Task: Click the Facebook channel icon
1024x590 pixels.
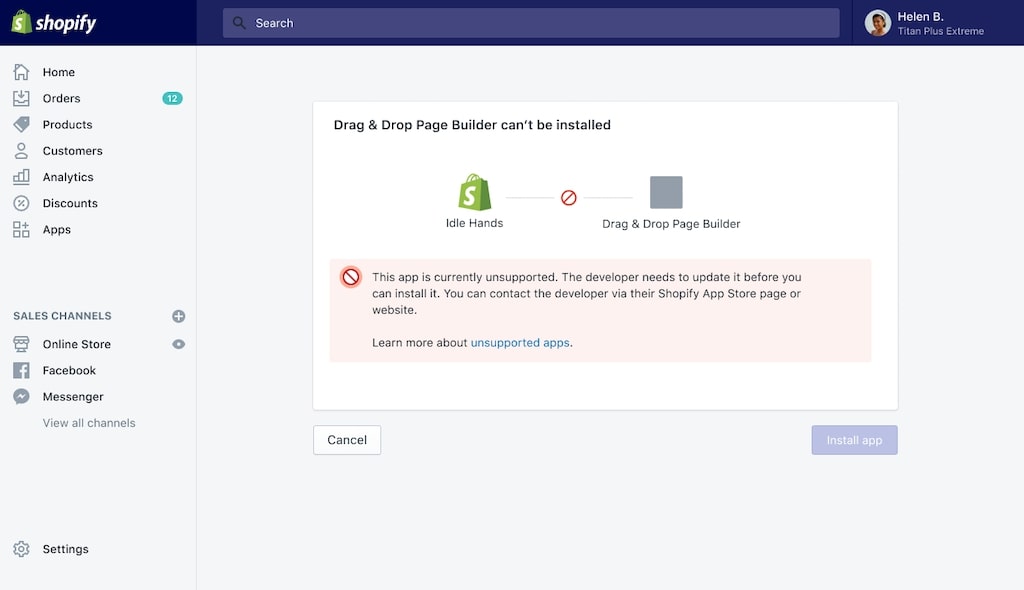Action: (x=21, y=370)
